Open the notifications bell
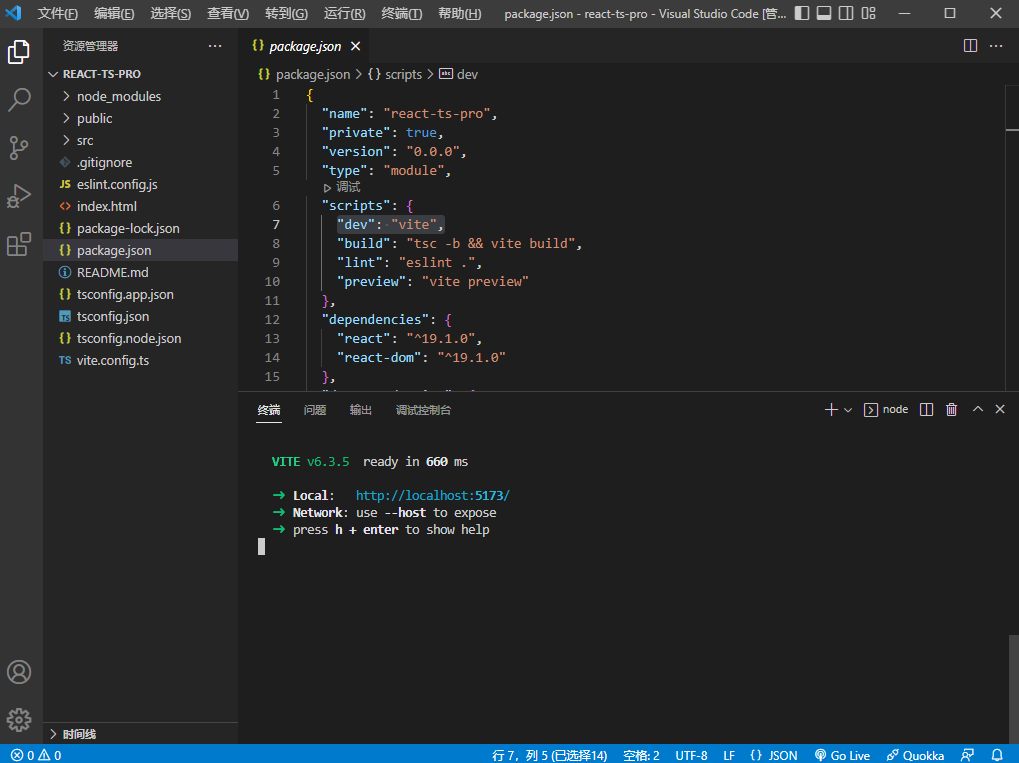The height and width of the screenshot is (763, 1019). click(x=997, y=755)
